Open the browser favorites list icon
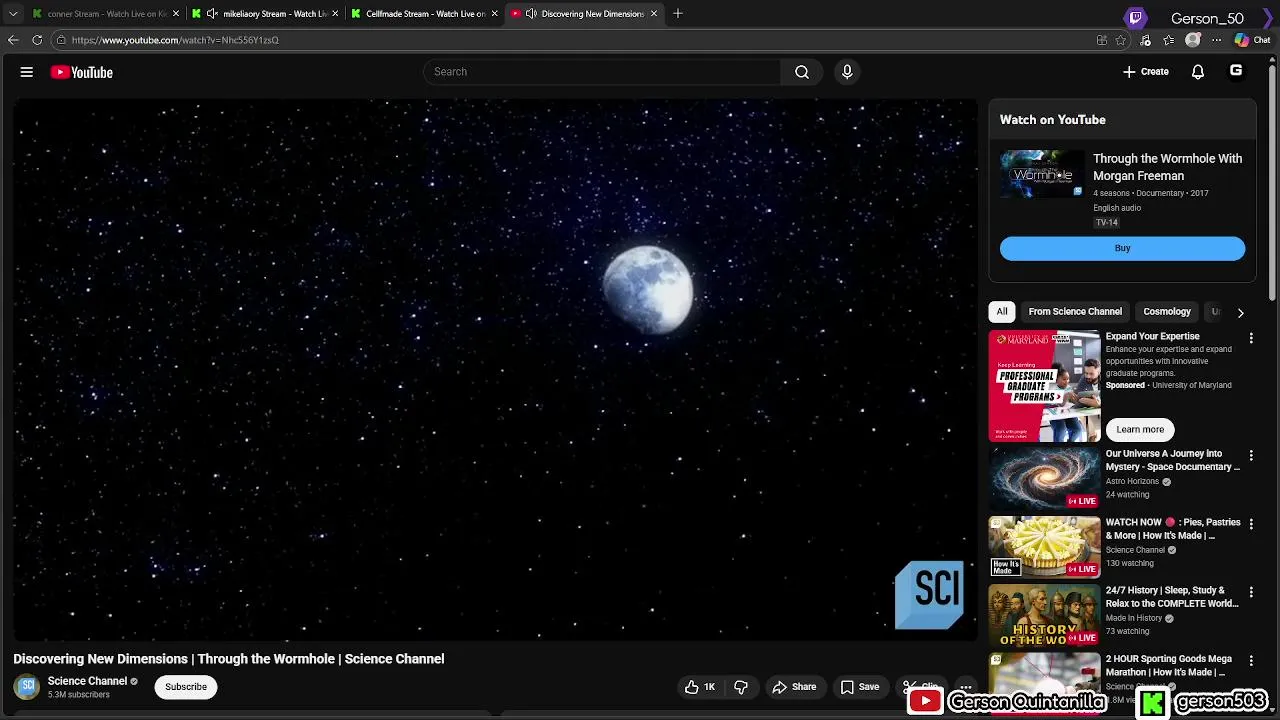The height and width of the screenshot is (720, 1280). [x=1169, y=40]
